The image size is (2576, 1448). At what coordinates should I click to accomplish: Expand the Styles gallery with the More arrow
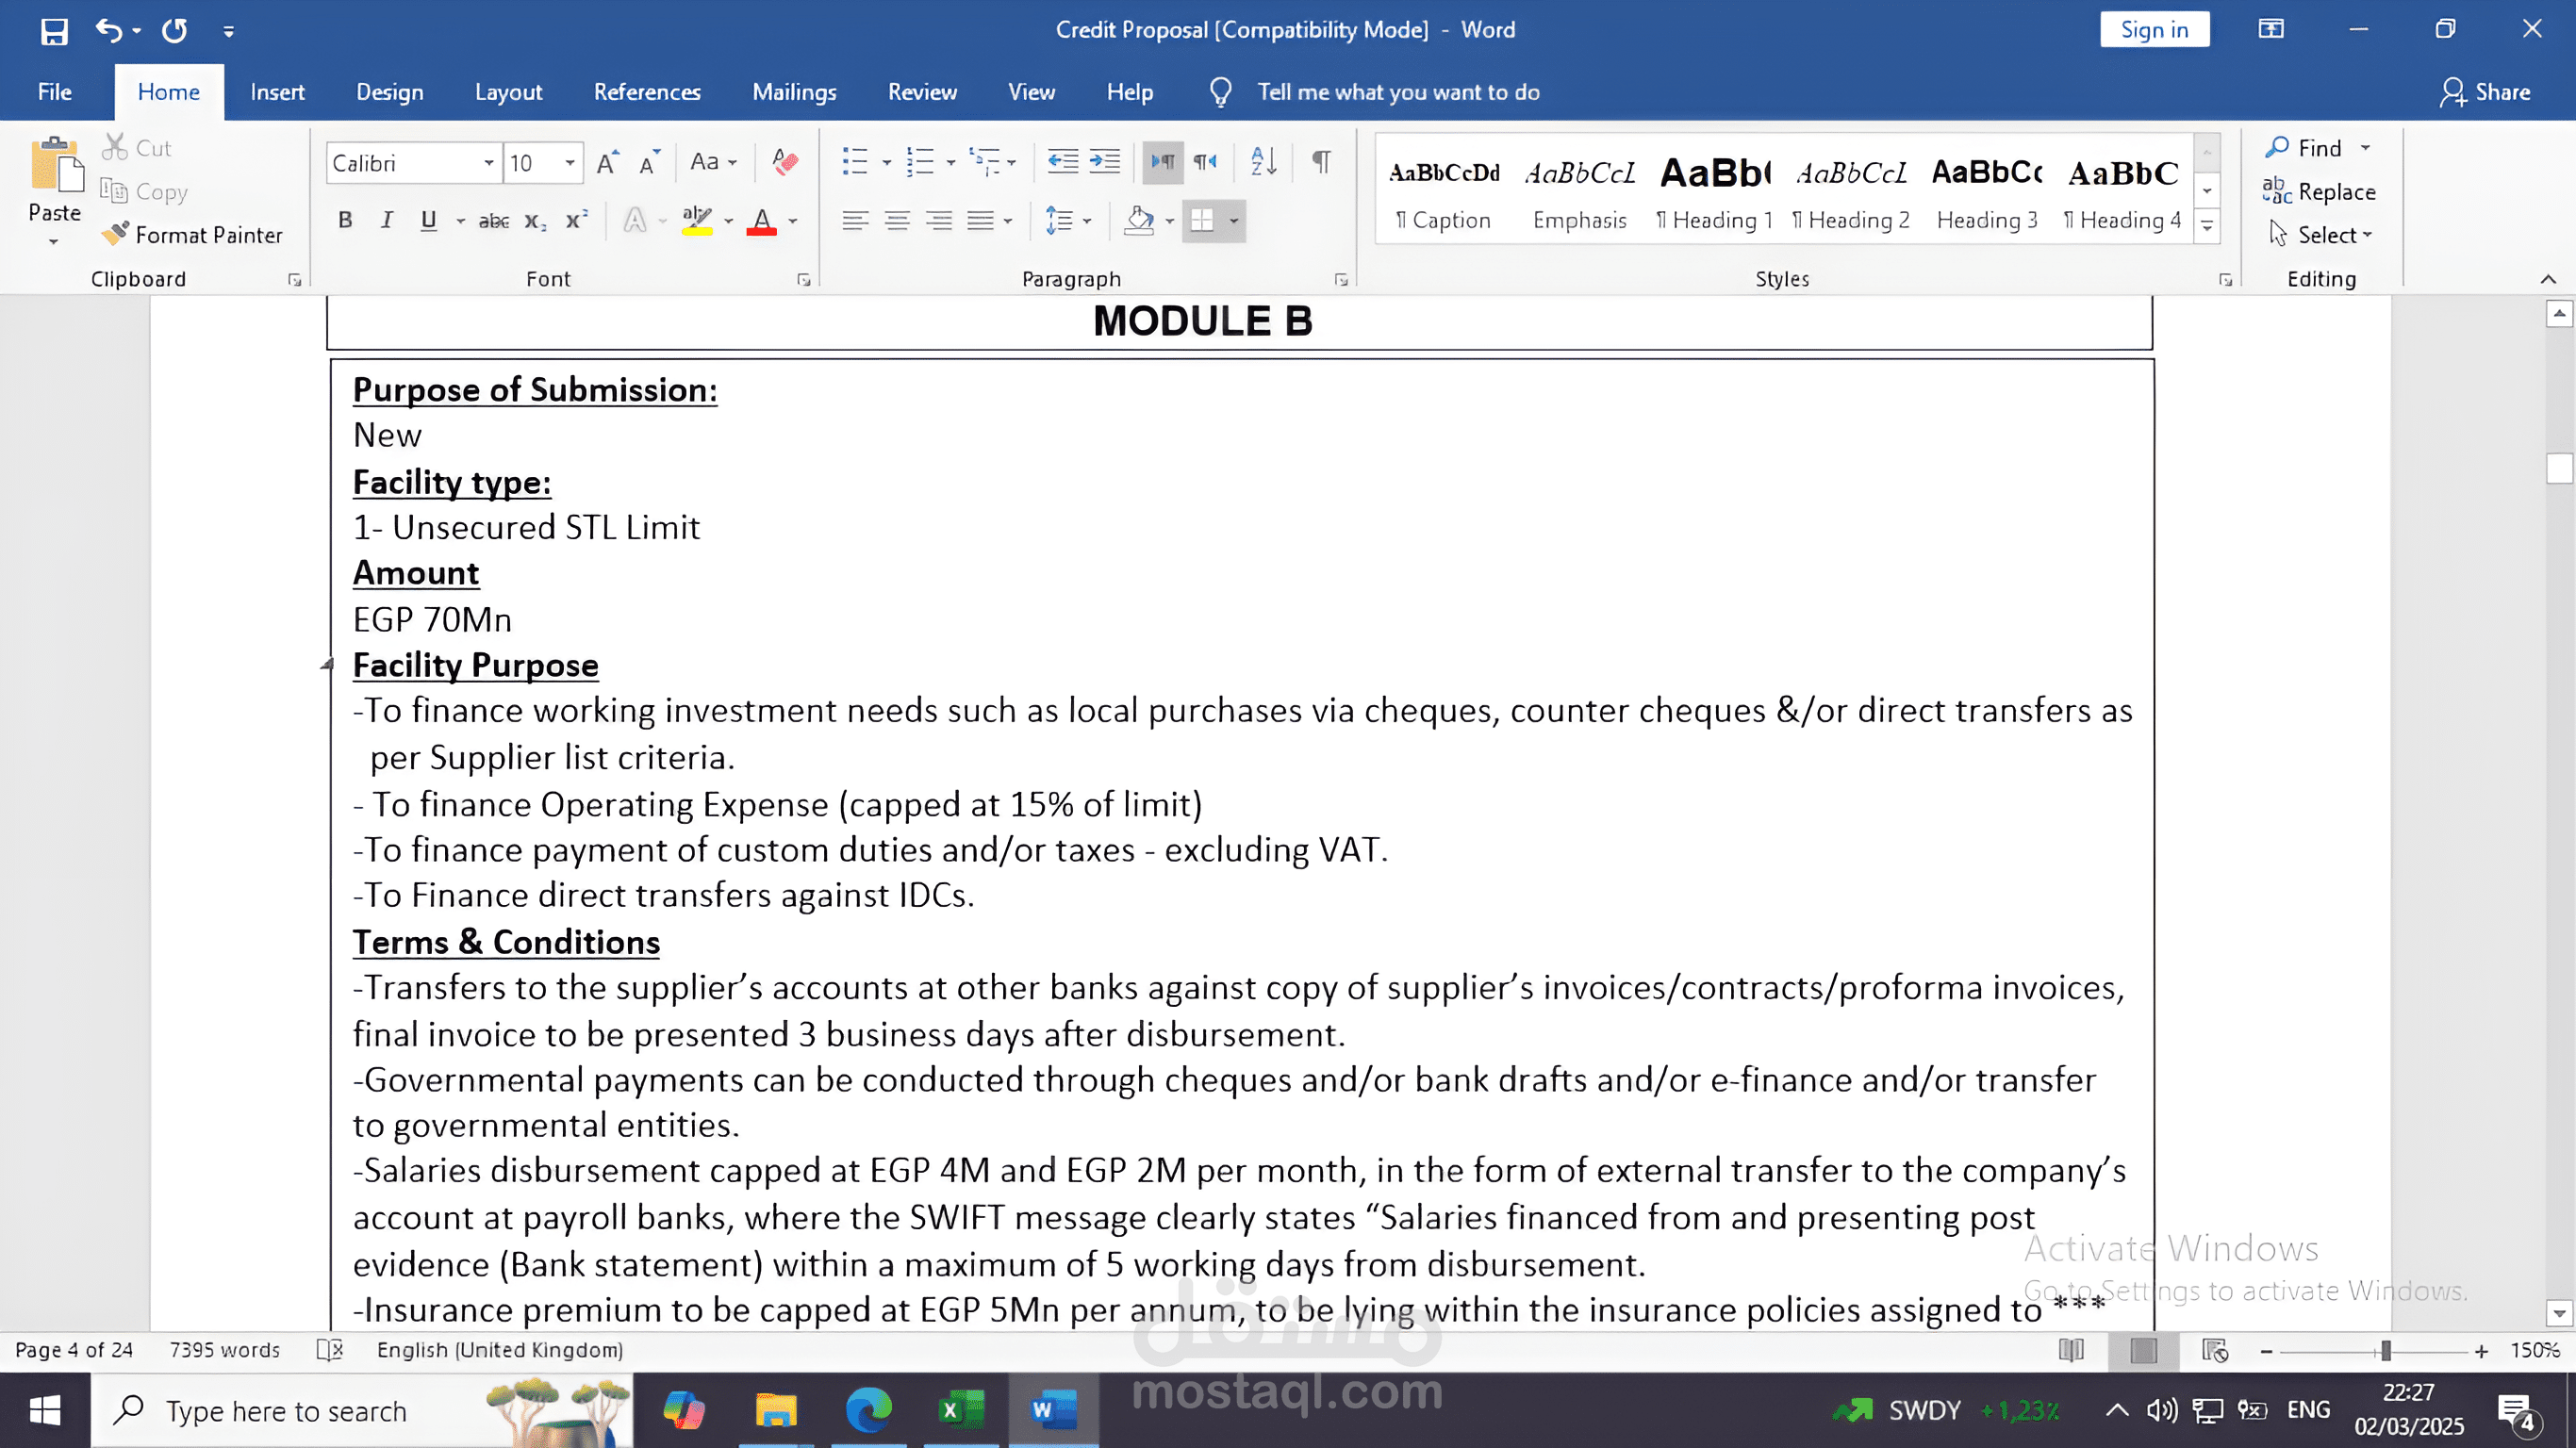pos(2207,228)
